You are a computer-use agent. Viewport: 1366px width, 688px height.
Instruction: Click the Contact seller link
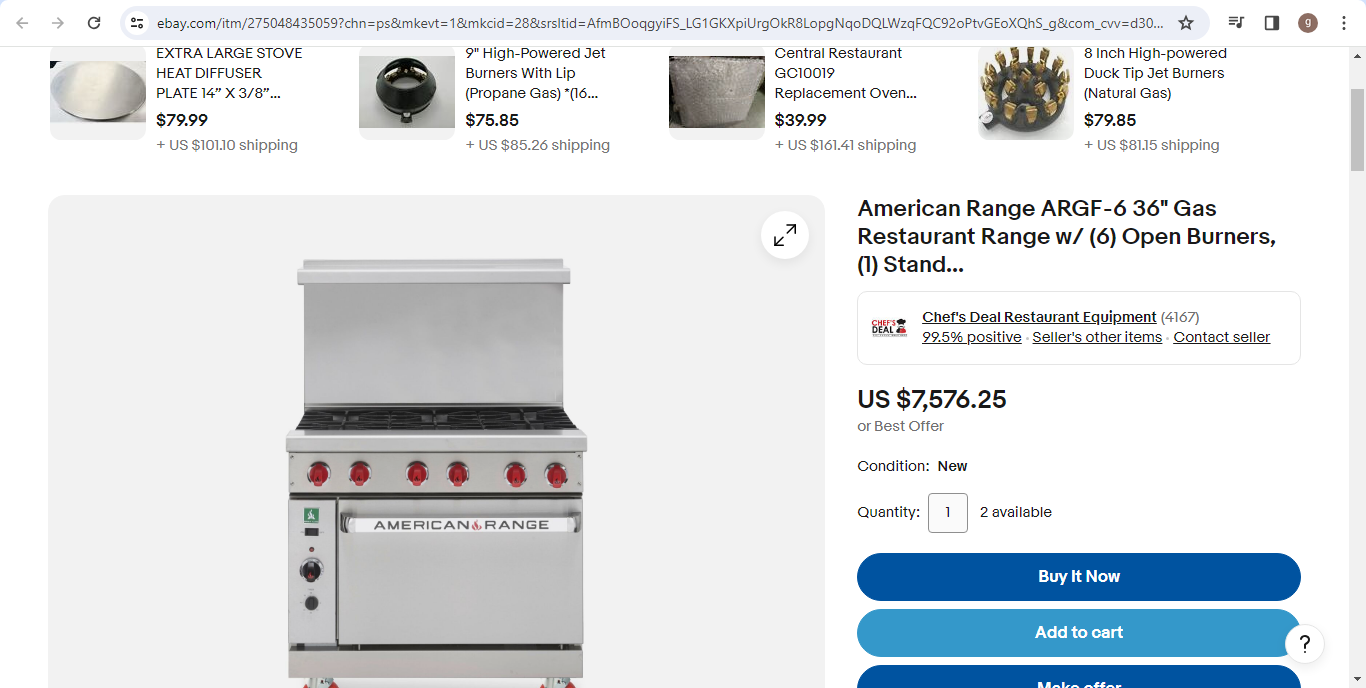click(1221, 337)
